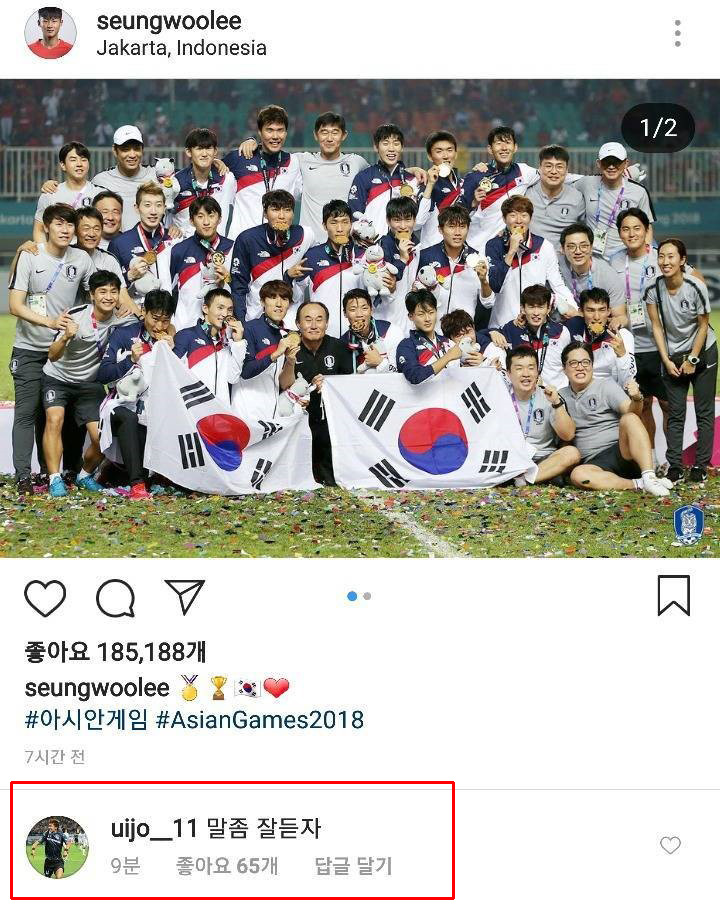
Task: Tap 답글 달기 to reply
Action: pyautogui.click(x=353, y=866)
